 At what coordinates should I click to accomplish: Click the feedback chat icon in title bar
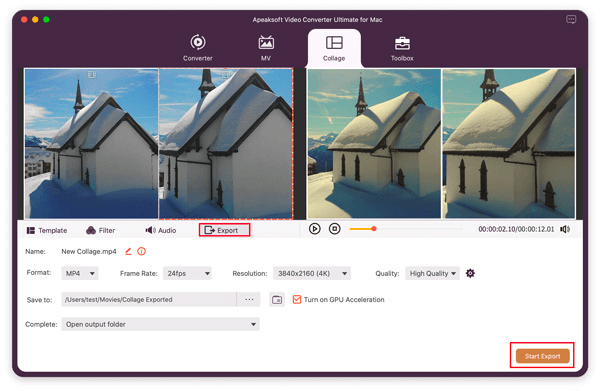(571, 20)
